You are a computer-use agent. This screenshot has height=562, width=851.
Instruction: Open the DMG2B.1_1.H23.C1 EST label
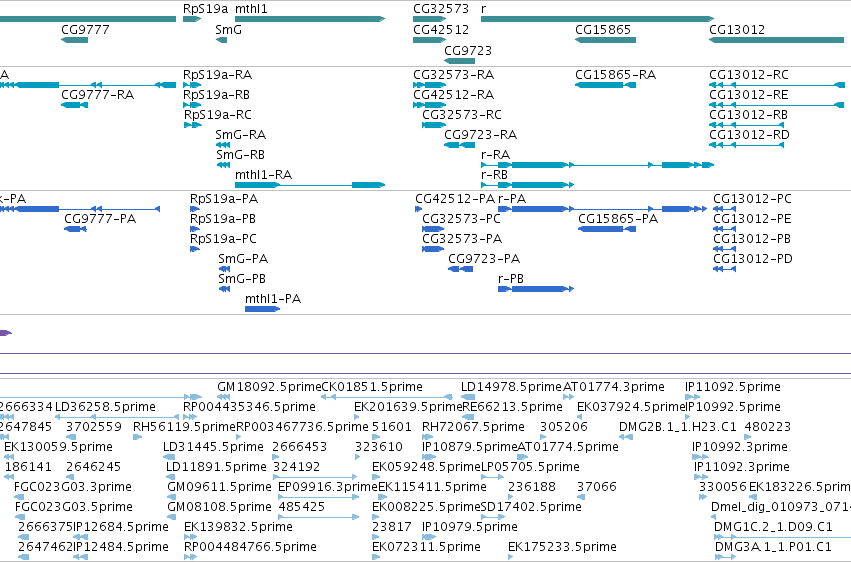[x=678, y=427]
